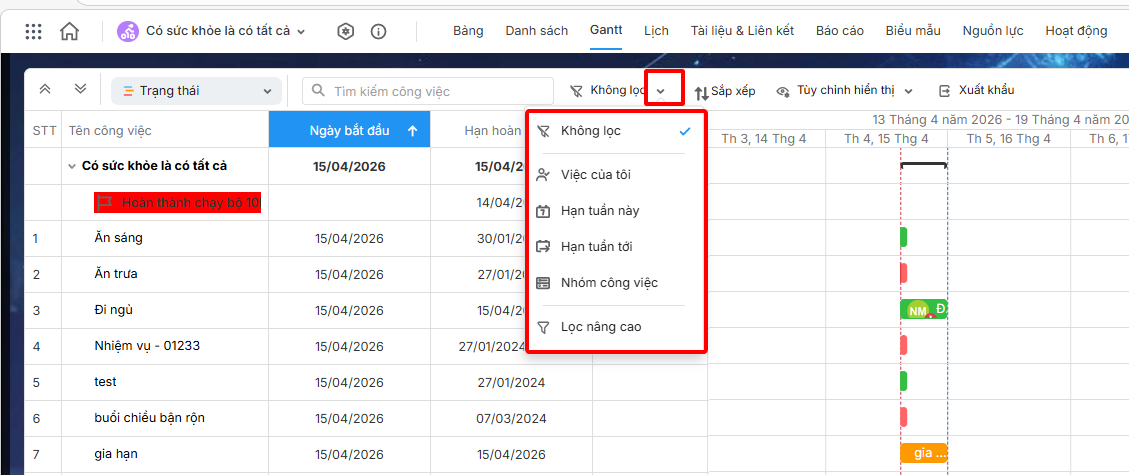The height and width of the screenshot is (475, 1129).
Task: Select Không lọc in the filter menu
Action: [x=615, y=132]
